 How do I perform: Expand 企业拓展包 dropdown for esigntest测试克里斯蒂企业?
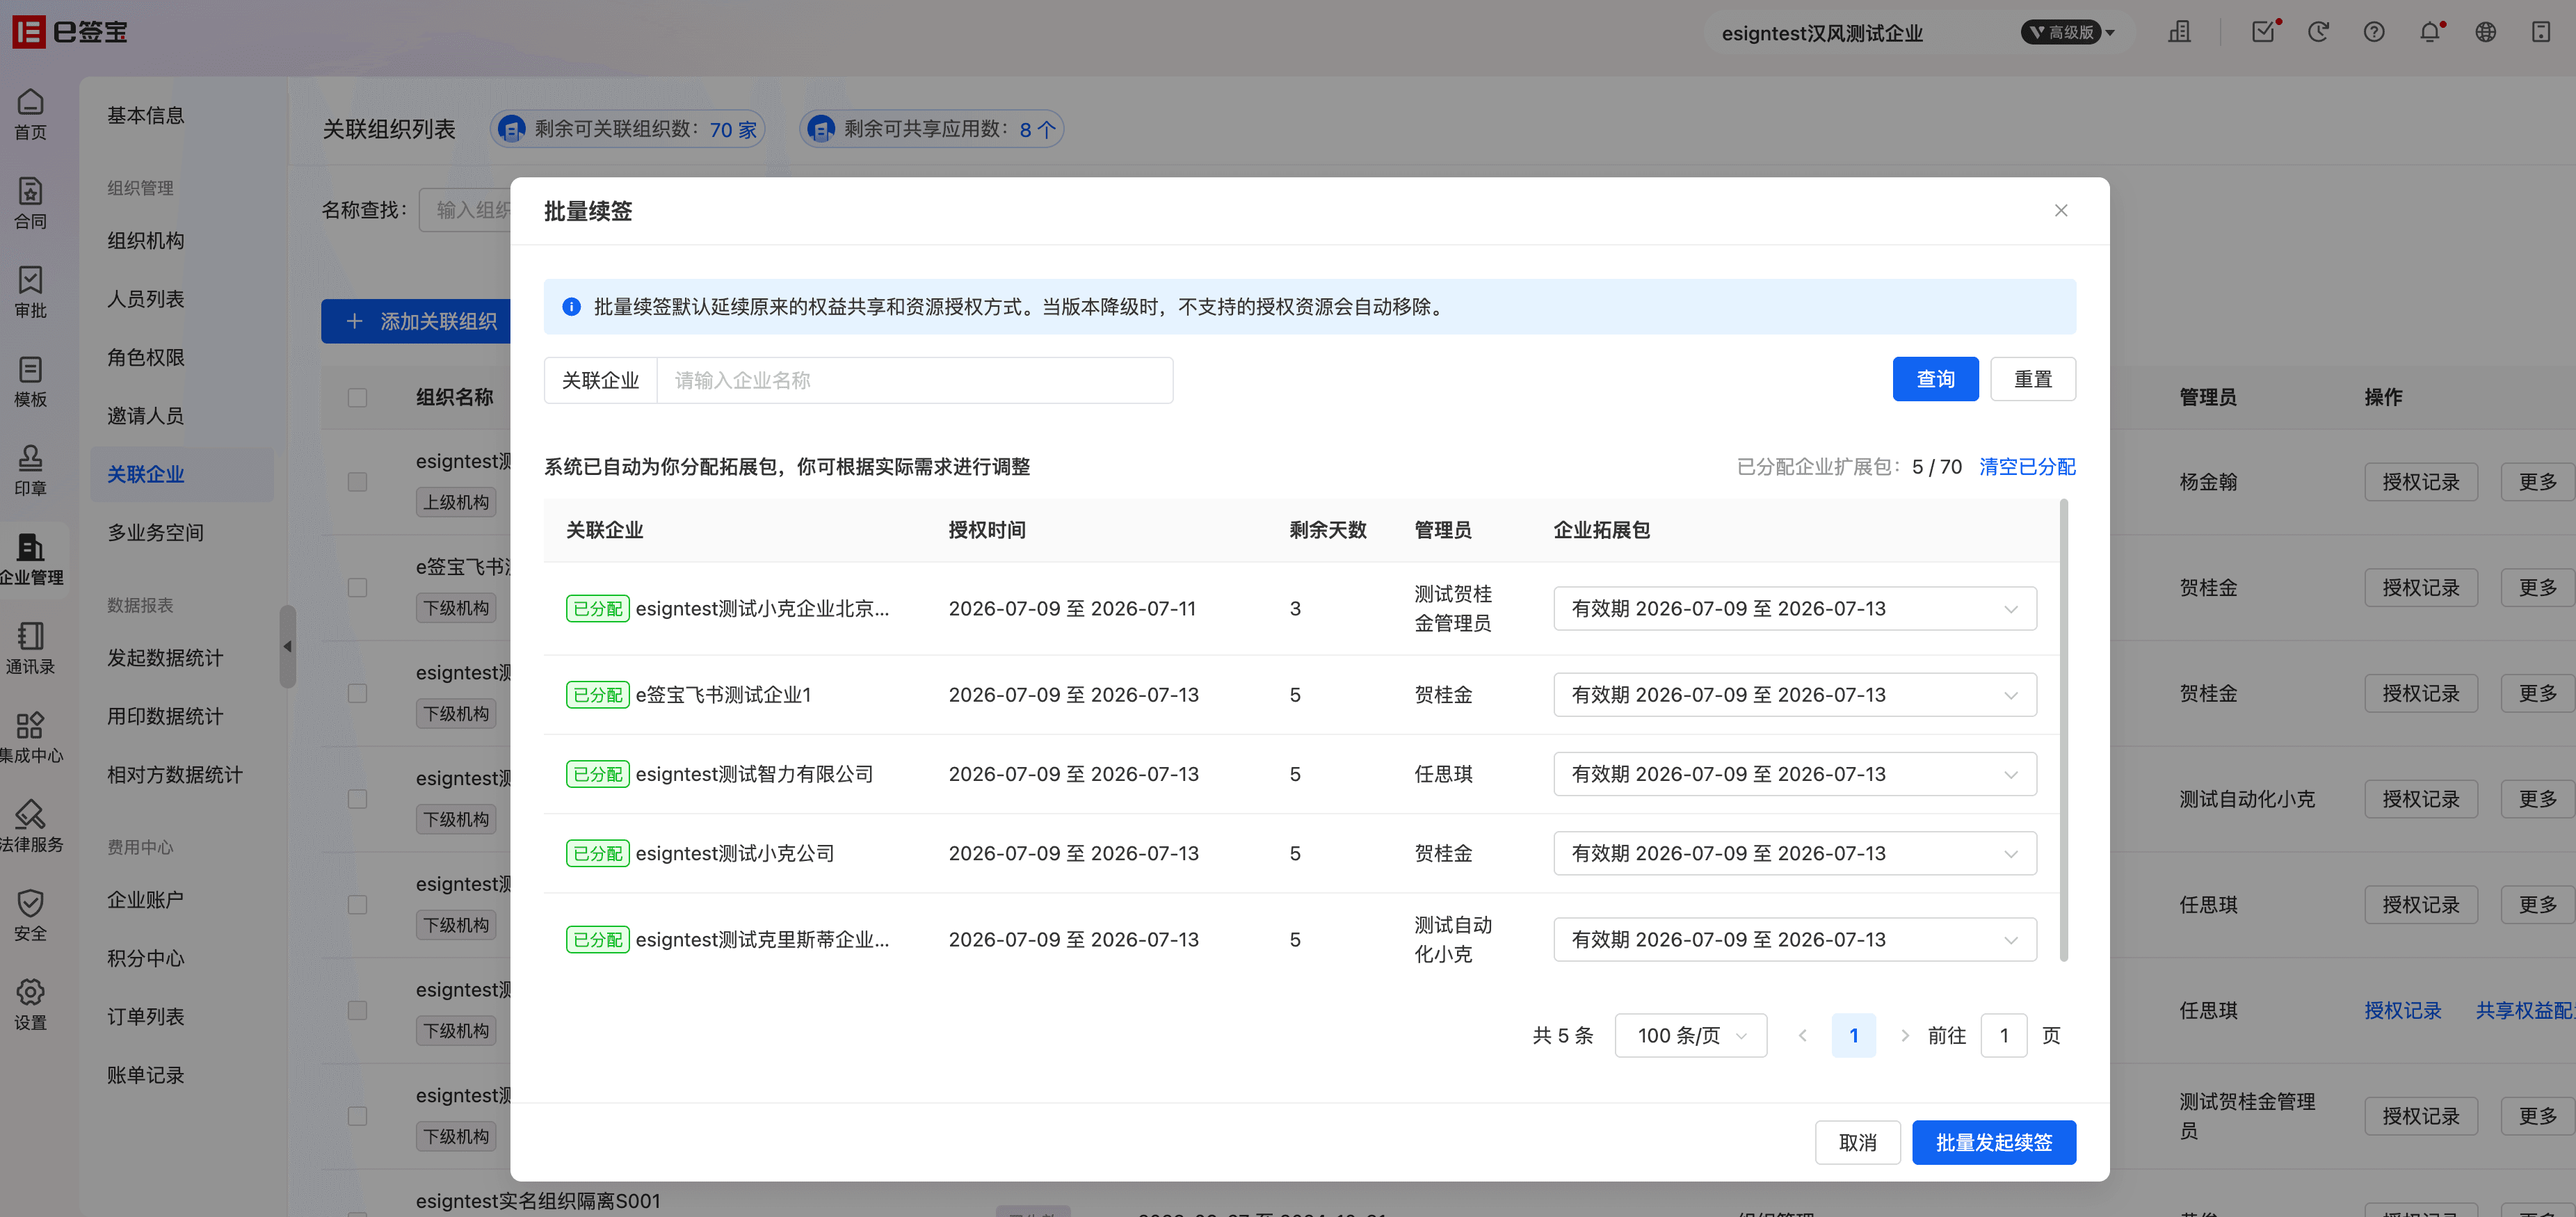[1795, 939]
